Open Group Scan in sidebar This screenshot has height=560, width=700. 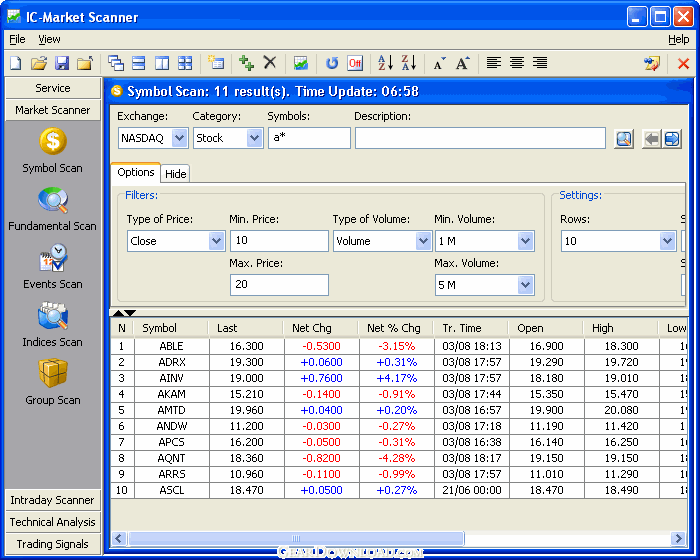[x=53, y=382]
